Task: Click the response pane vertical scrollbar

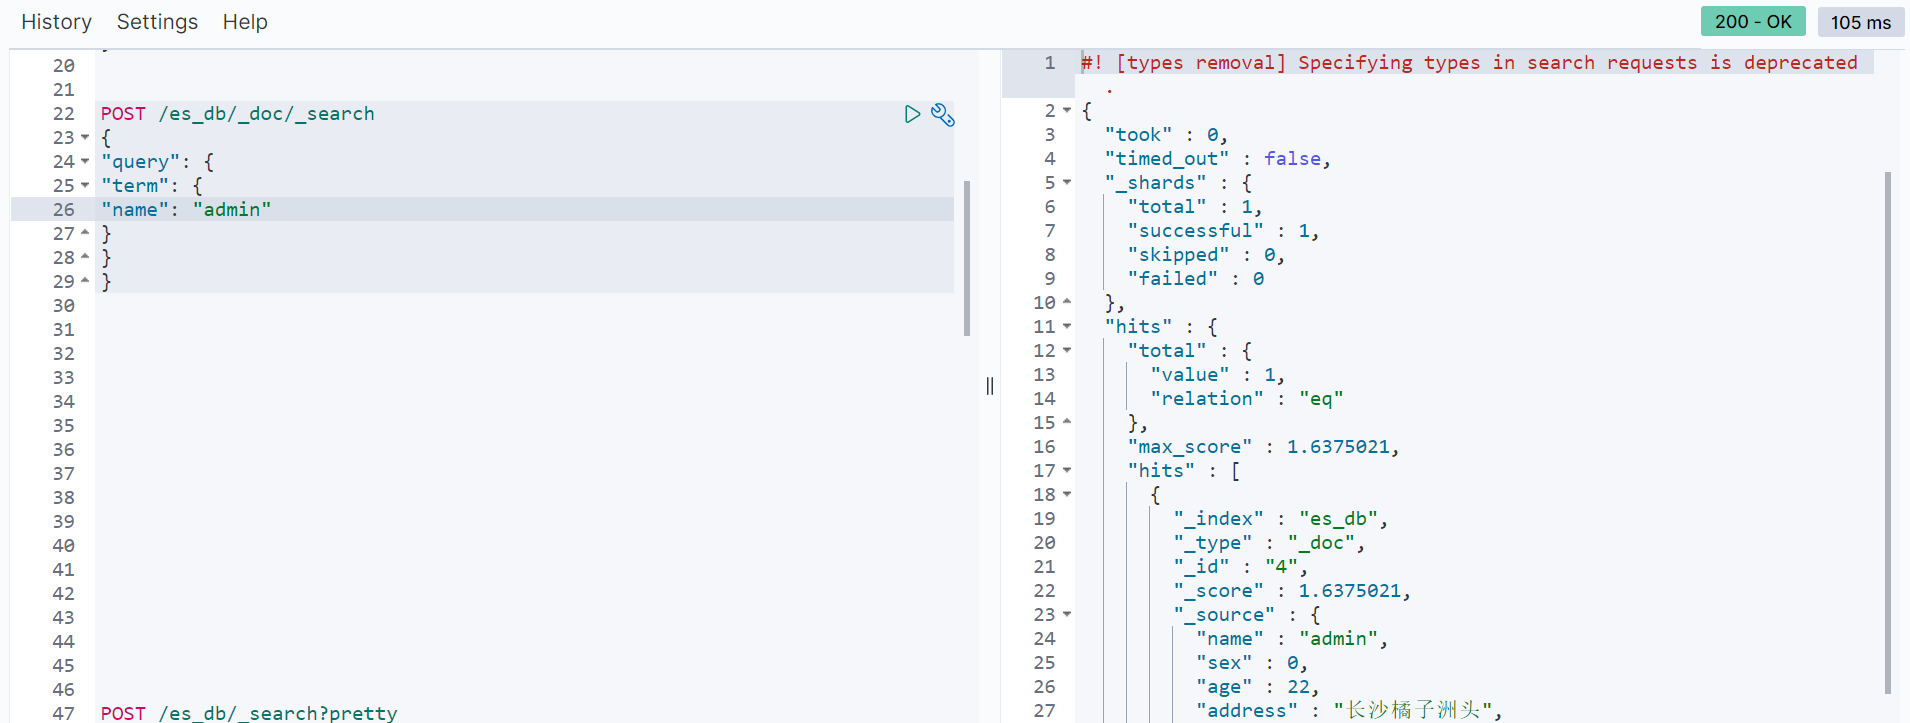Action: click(x=1888, y=432)
